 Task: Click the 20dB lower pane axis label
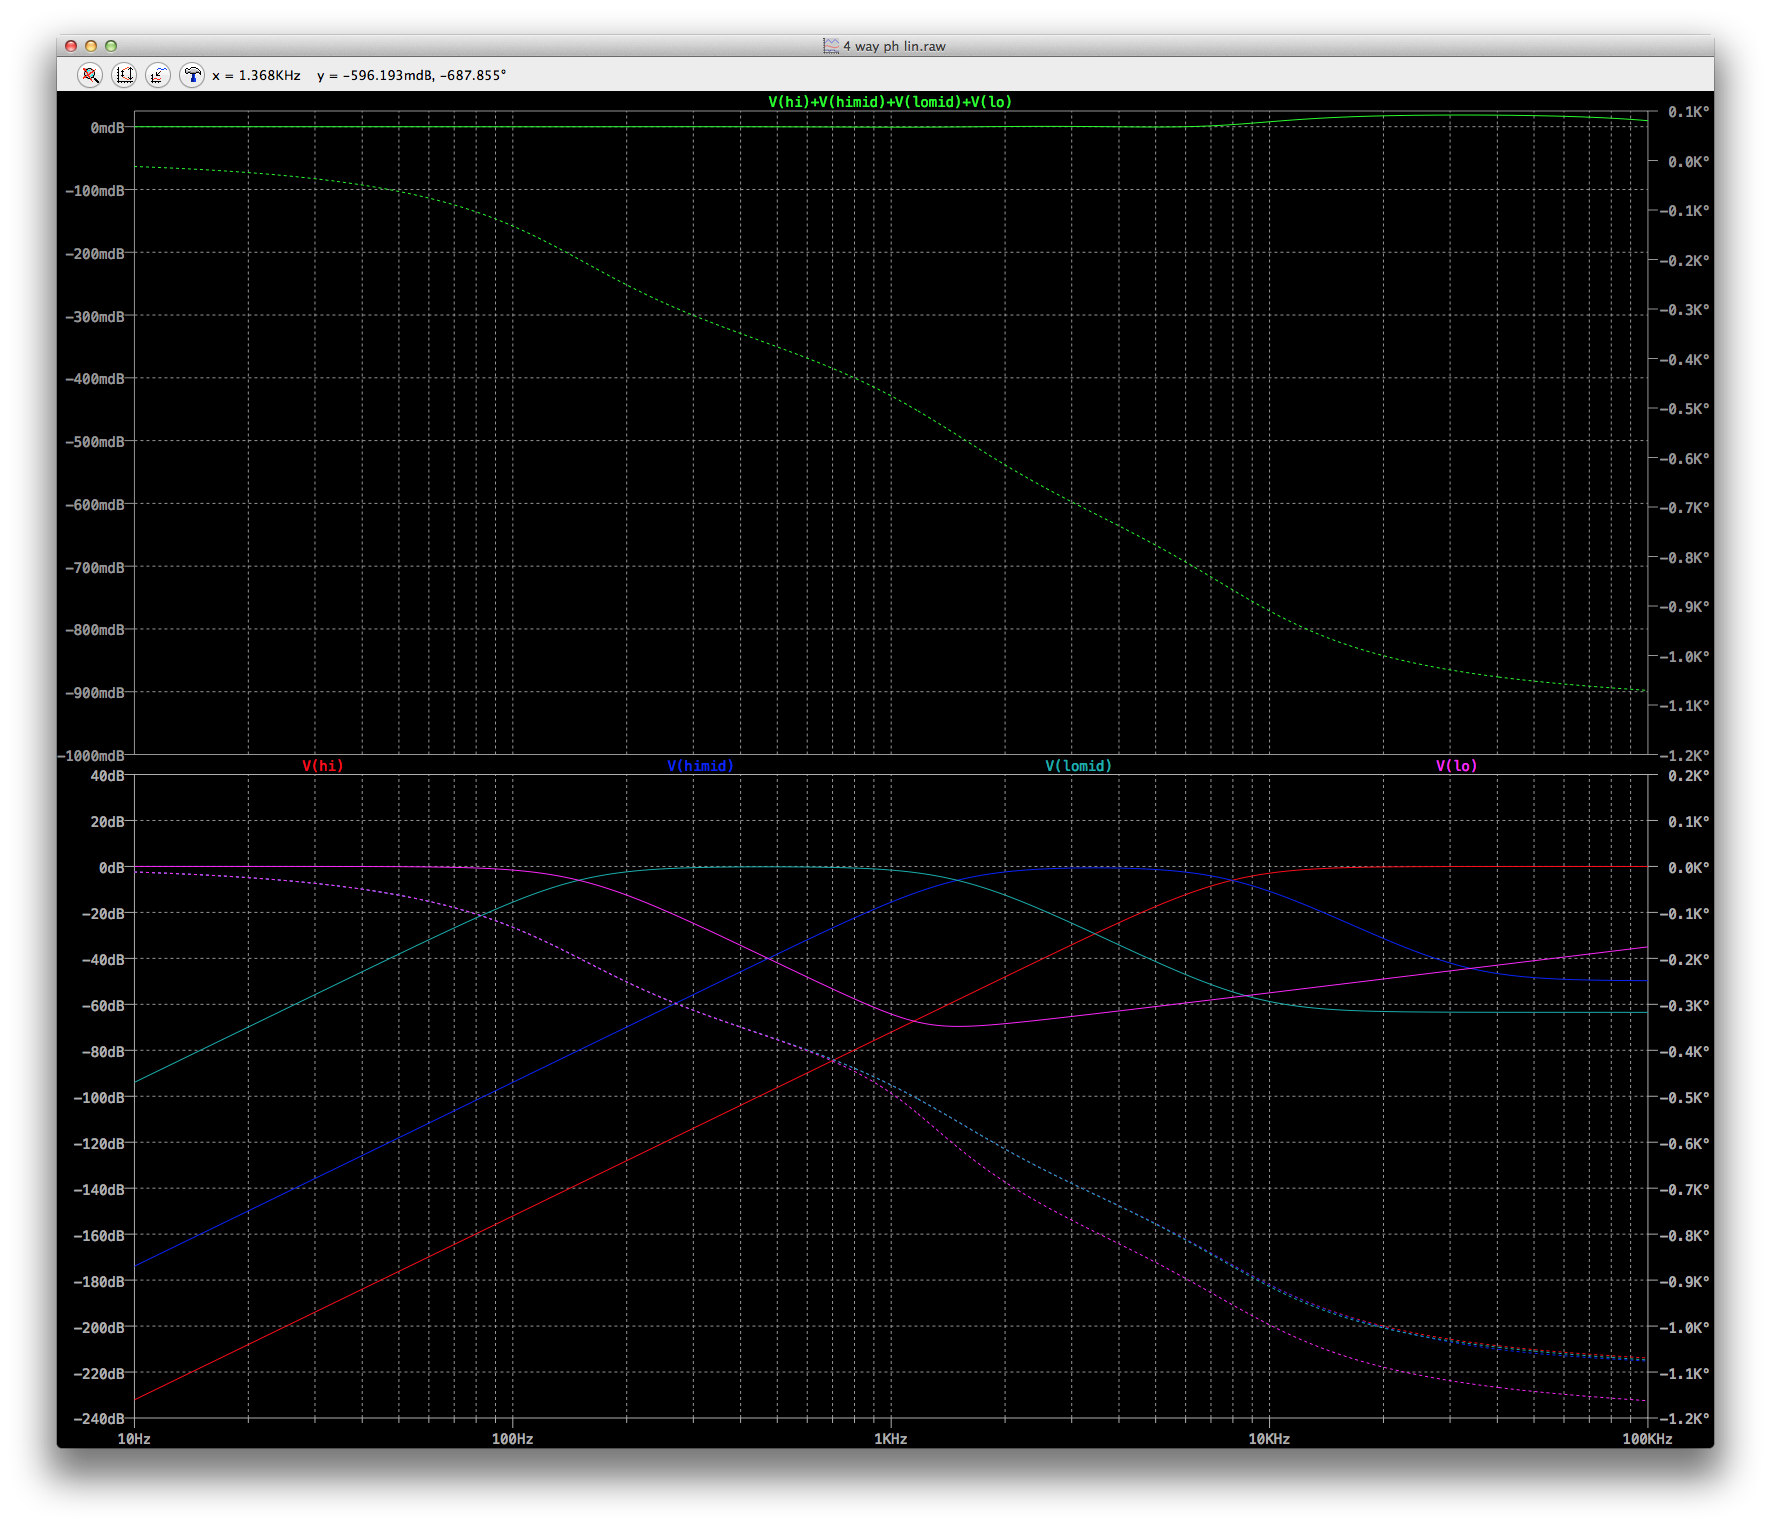tap(108, 822)
